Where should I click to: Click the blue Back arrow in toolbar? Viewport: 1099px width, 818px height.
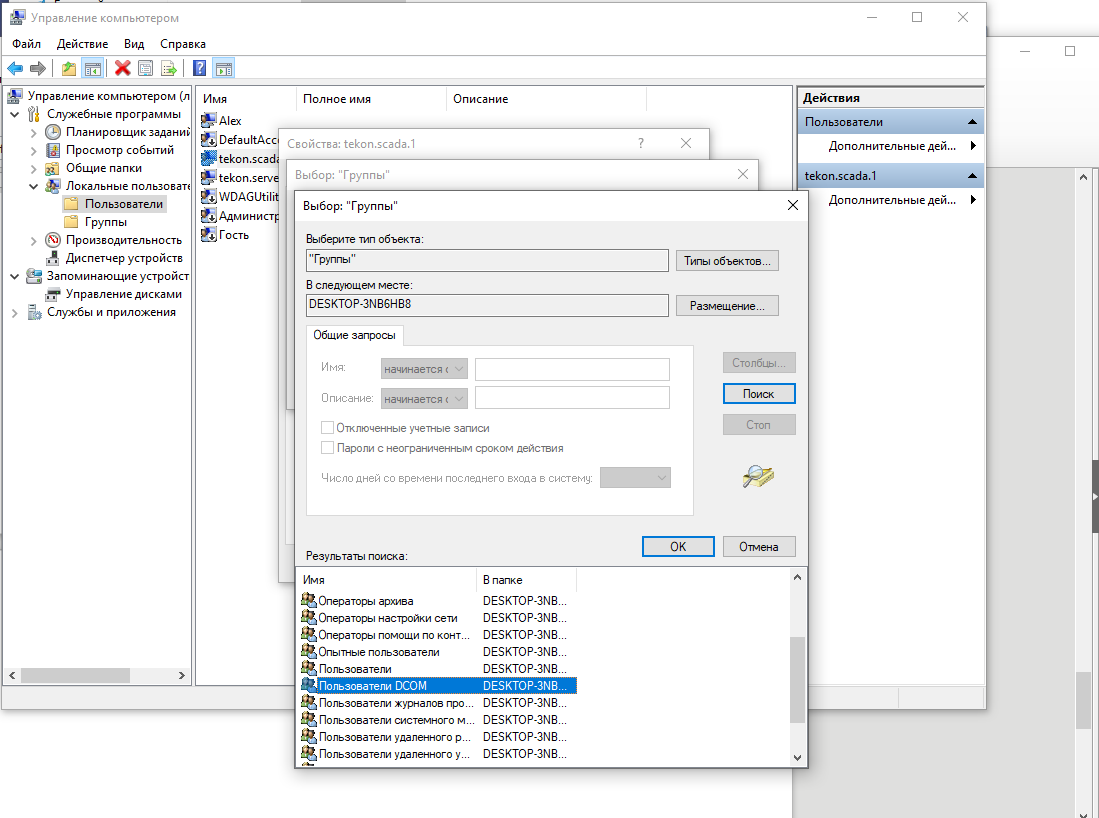pyautogui.click(x=15, y=68)
